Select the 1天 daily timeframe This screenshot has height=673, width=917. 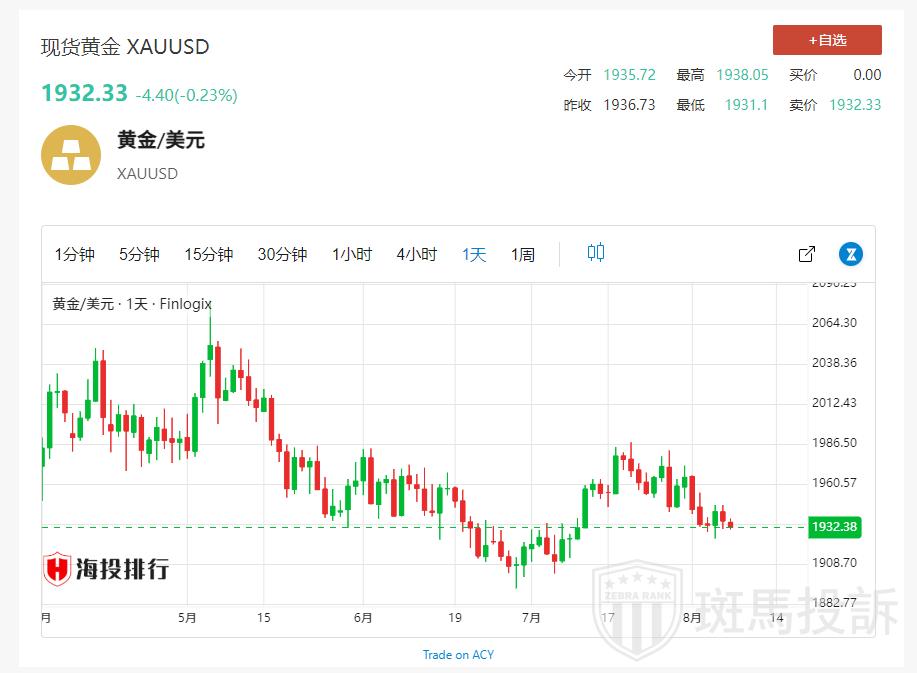point(474,255)
